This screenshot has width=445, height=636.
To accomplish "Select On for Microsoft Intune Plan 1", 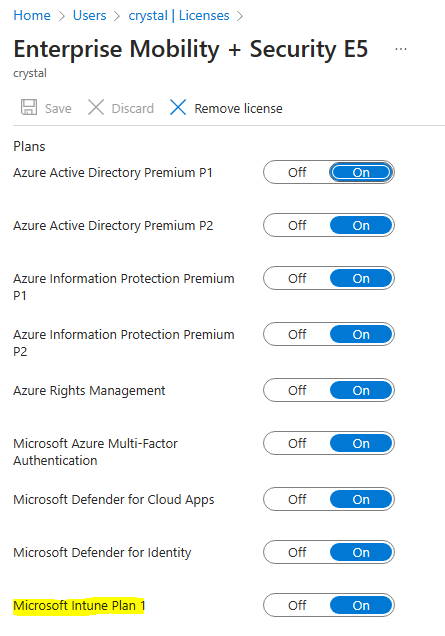I will point(361,605).
